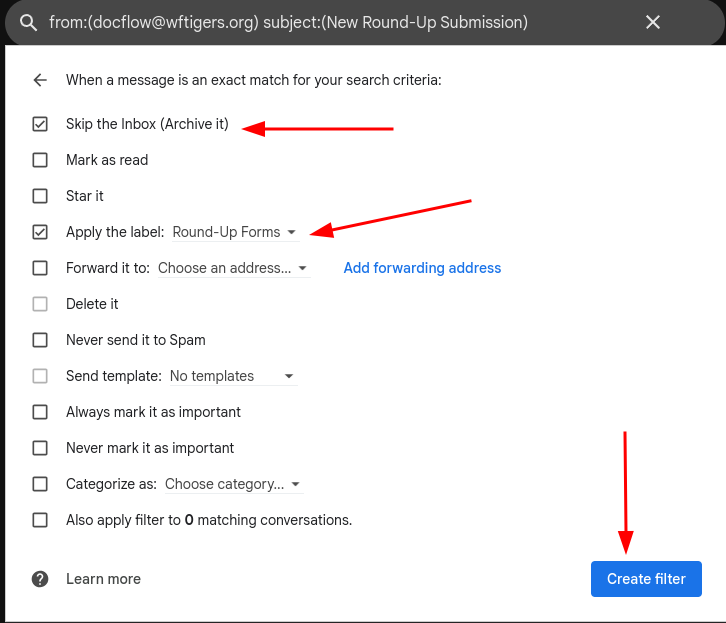Click into the search query field
The height and width of the screenshot is (623, 726).
pos(288,22)
